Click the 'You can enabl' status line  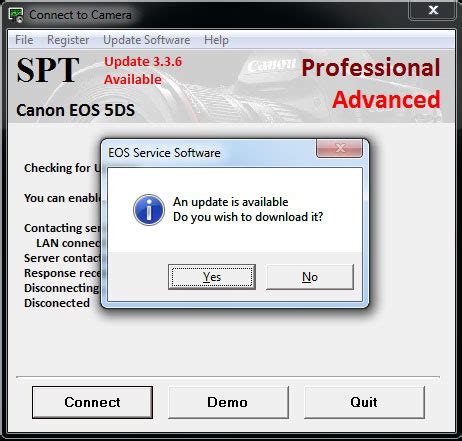pos(62,198)
